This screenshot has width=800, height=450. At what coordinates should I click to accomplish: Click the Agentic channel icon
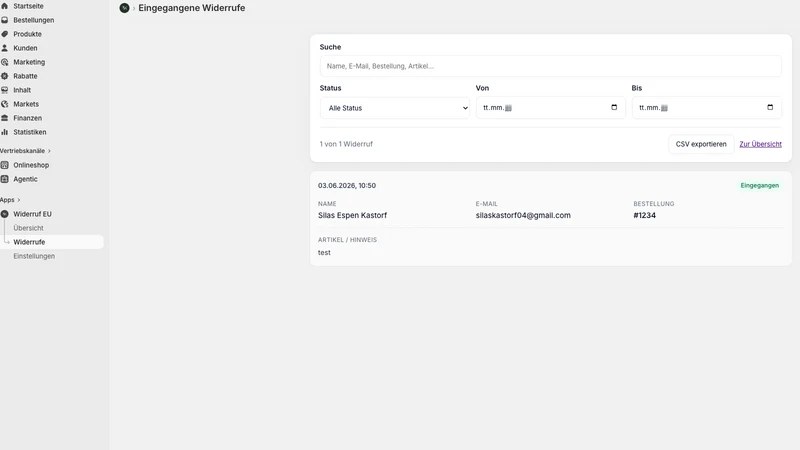click(x=5, y=179)
